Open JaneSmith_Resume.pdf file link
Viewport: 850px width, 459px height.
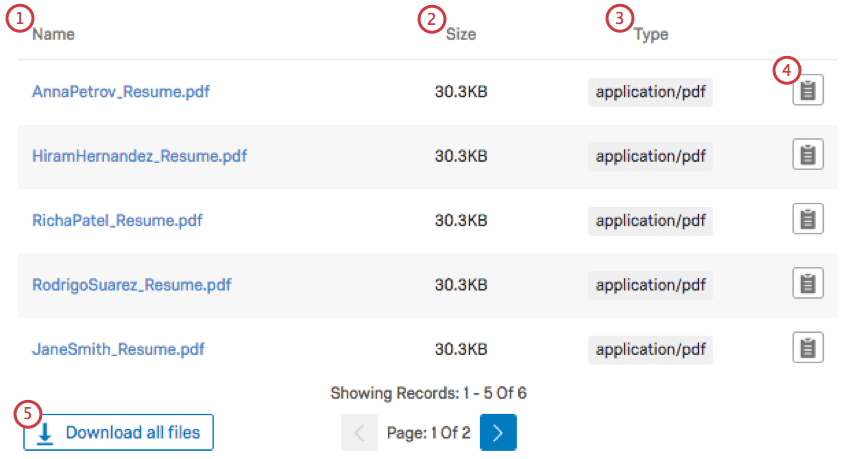tap(118, 349)
